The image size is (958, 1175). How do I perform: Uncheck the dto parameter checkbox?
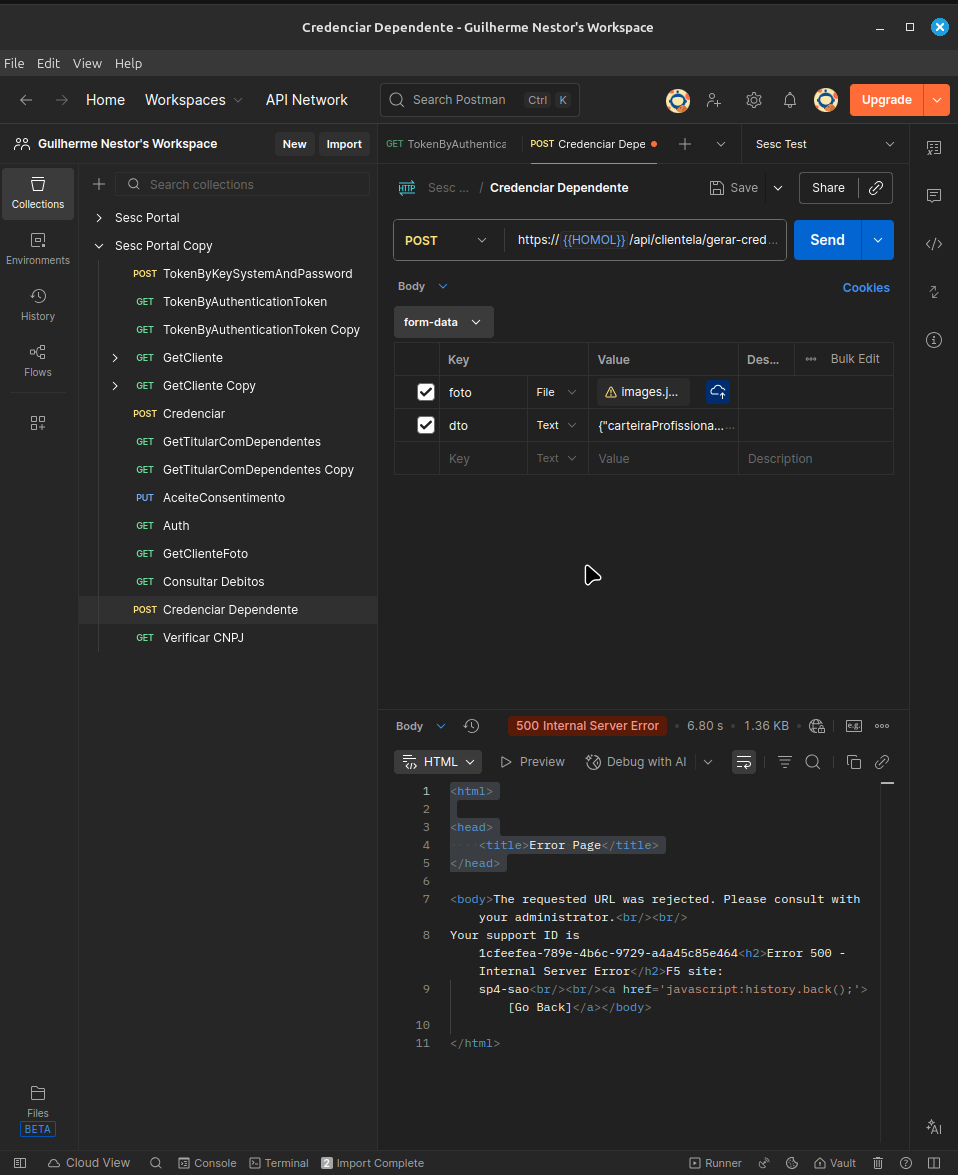click(x=426, y=425)
